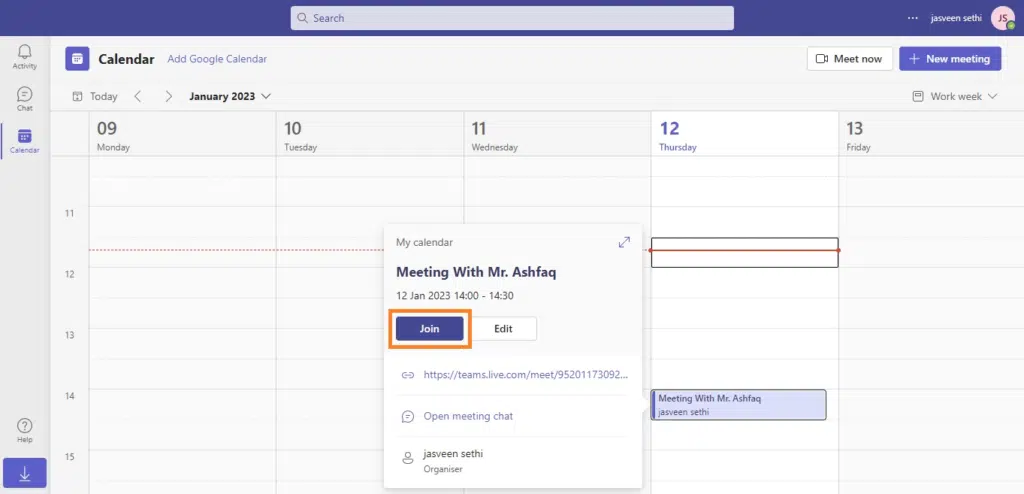The height and width of the screenshot is (494, 1024).
Task: Start a meeting with Meet now
Action: pyautogui.click(x=849, y=59)
